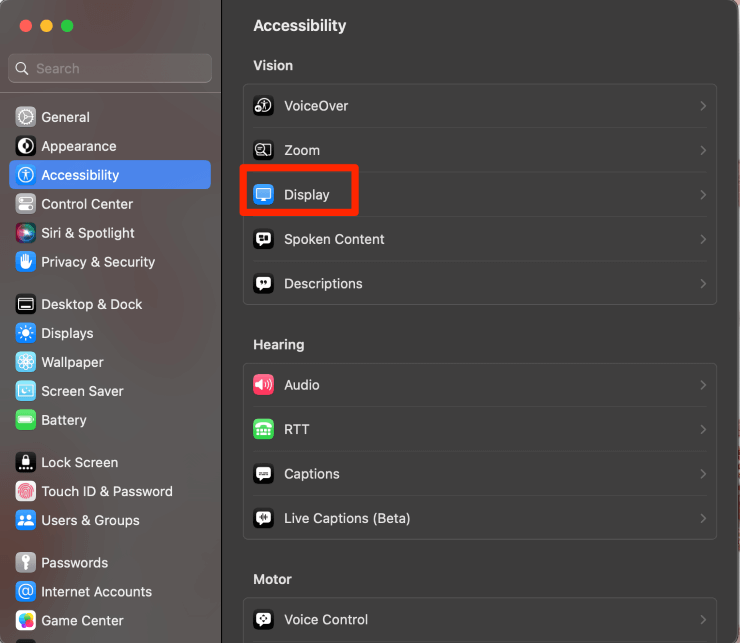Click the Siri & Spotlight sidebar icon
The height and width of the screenshot is (643, 740).
click(25, 233)
